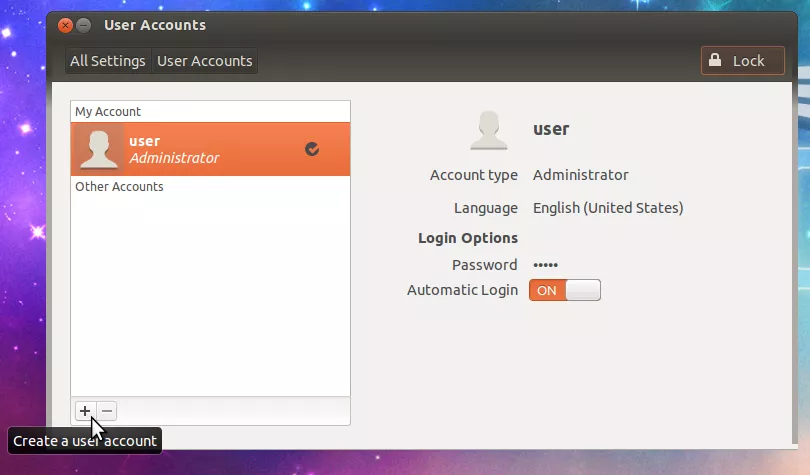Select the user Administrator list entry
The height and width of the screenshot is (475, 810).
(210, 149)
